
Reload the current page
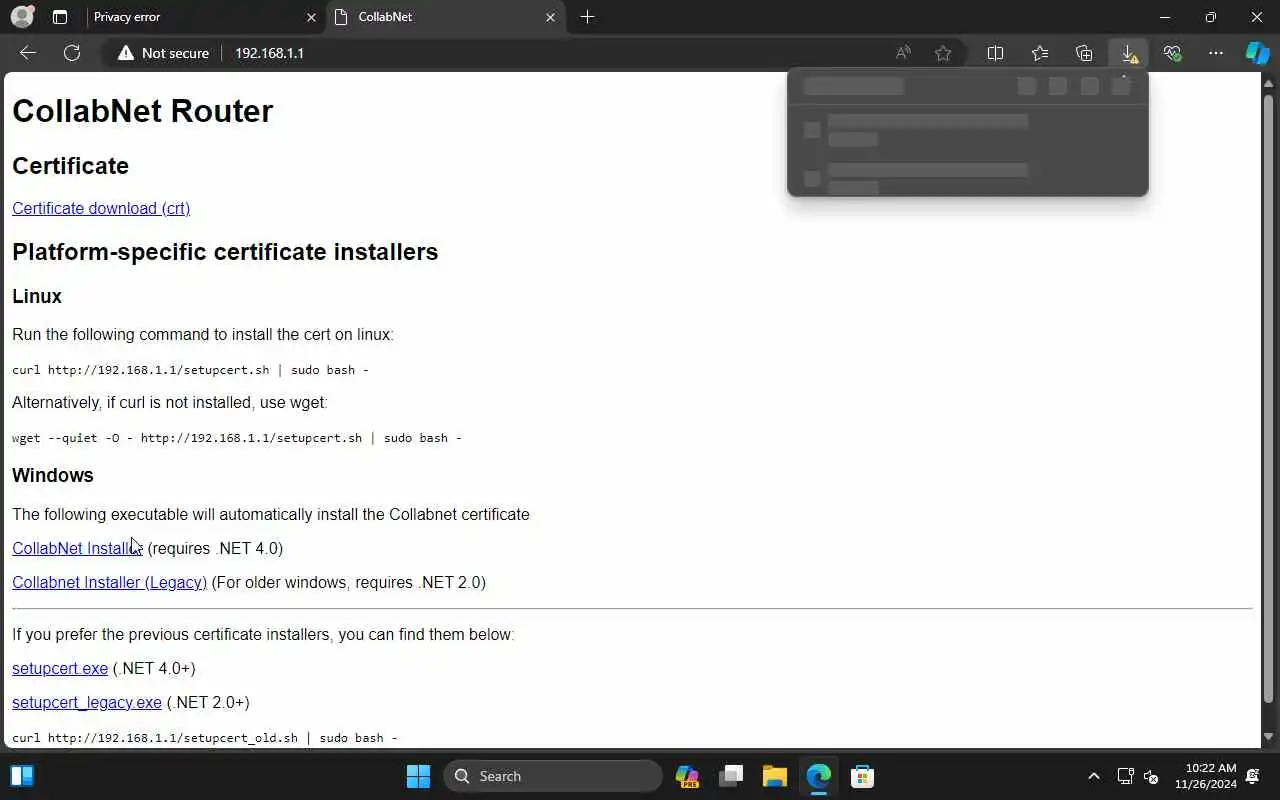(x=72, y=53)
